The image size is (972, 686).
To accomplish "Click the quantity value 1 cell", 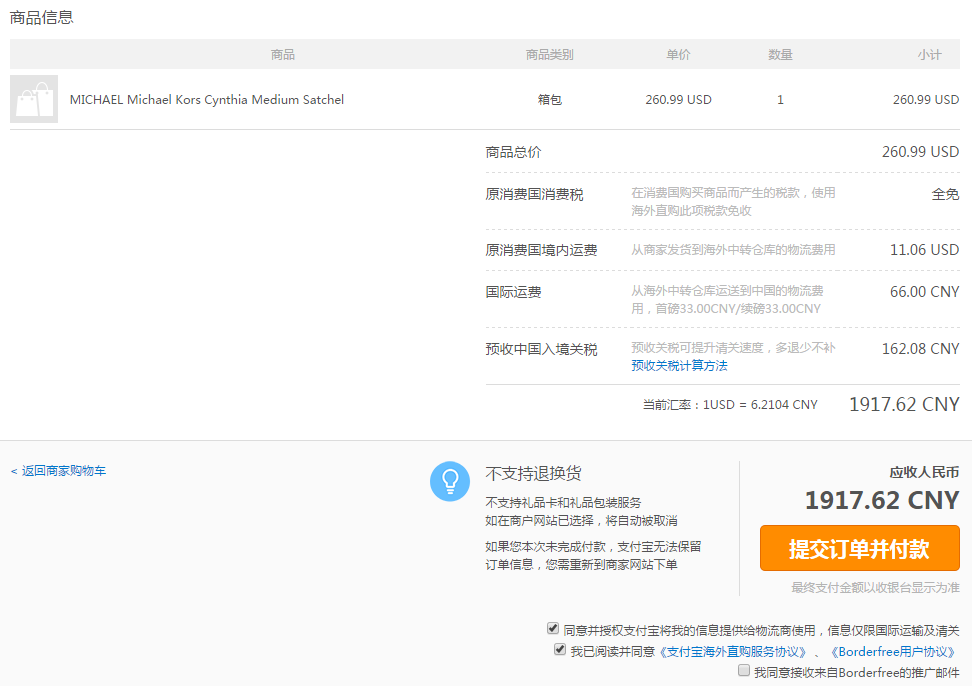I will (780, 100).
